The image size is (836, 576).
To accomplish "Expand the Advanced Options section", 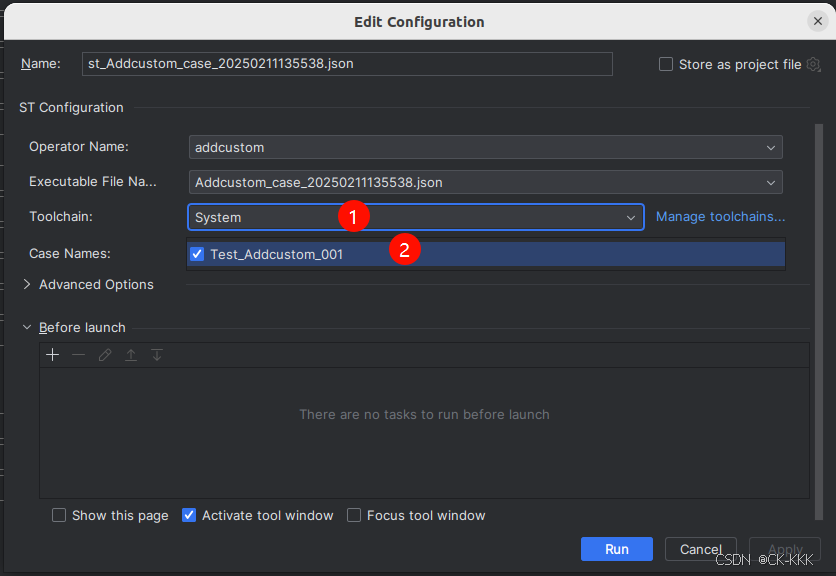I will pos(27,285).
